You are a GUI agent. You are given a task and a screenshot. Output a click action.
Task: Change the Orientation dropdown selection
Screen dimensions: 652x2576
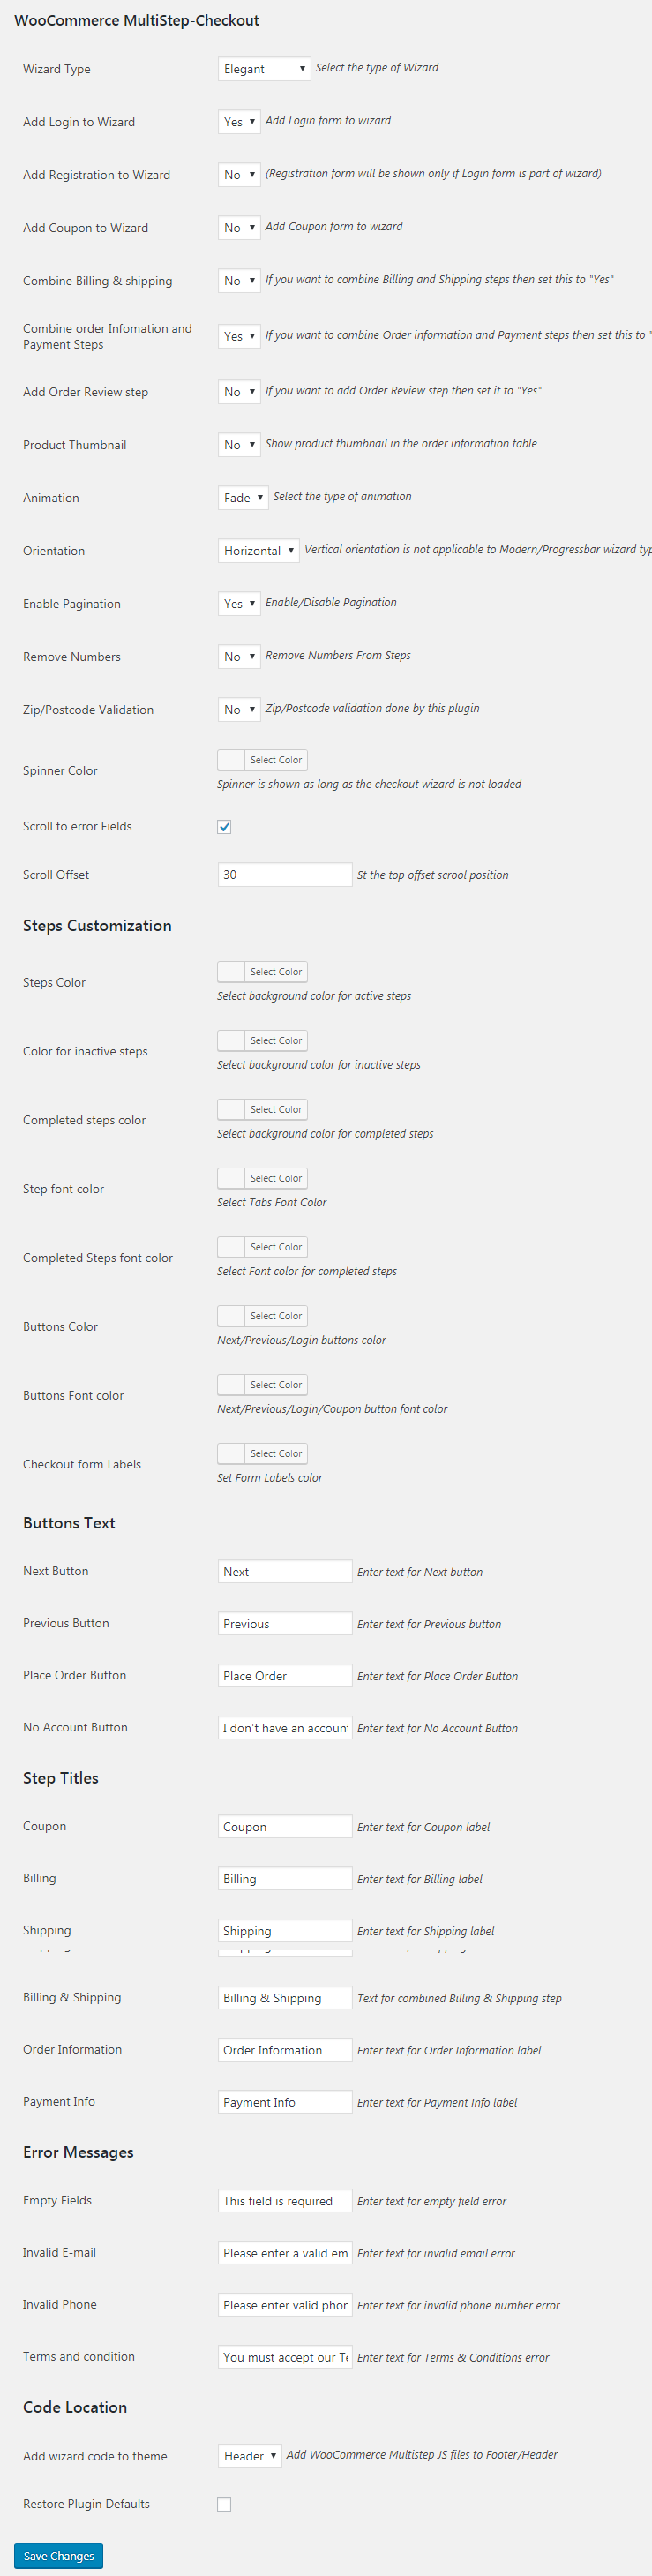click(x=258, y=551)
